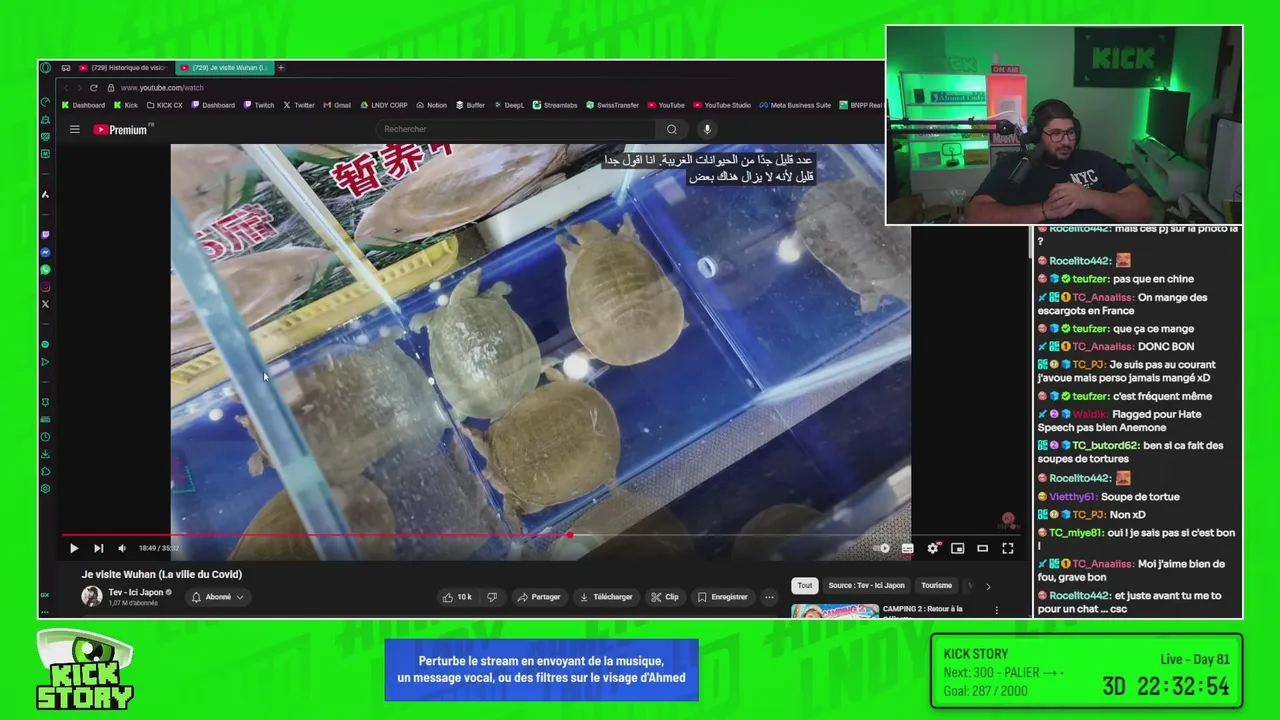Image resolution: width=1280 pixels, height=720 pixels.
Task: Expand the Abonné subscription dropdown
Action: [217, 597]
